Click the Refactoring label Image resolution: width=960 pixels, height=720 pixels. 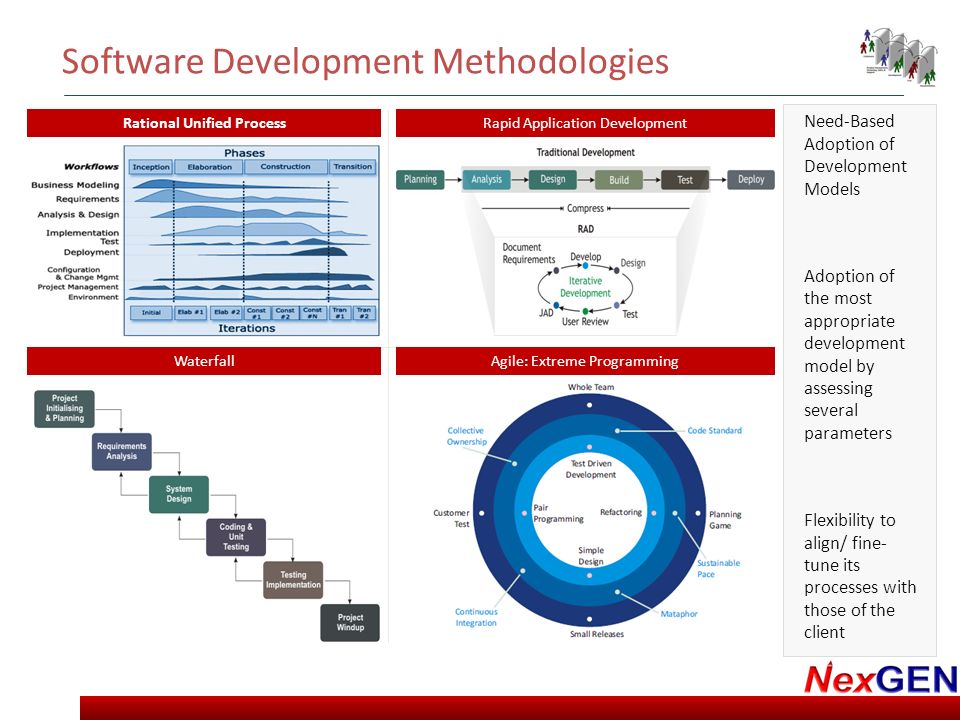pos(621,512)
